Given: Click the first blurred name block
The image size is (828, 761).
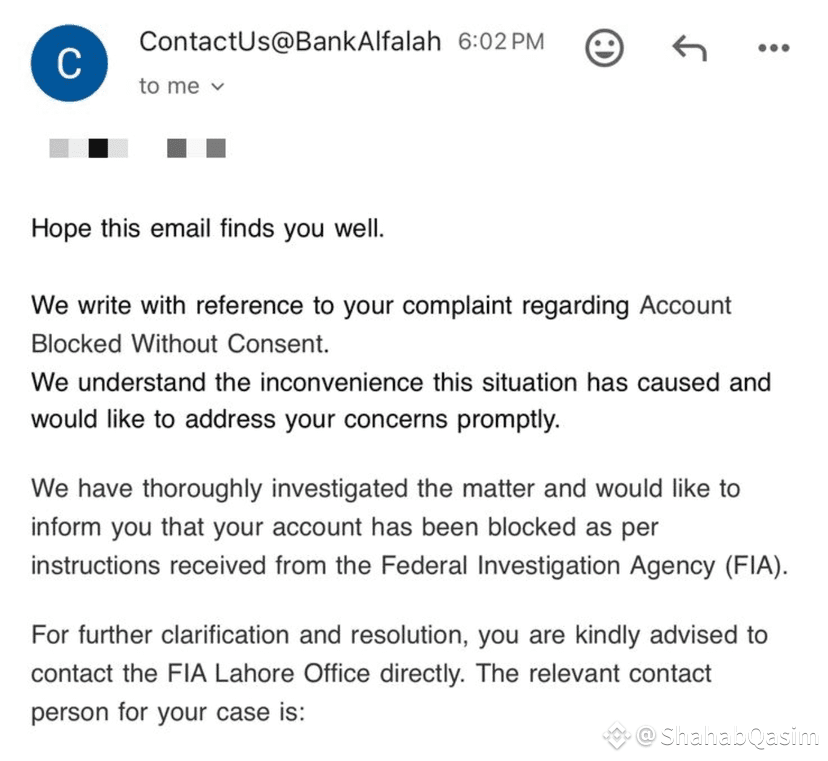Looking at the screenshot, I should (89, 148).
